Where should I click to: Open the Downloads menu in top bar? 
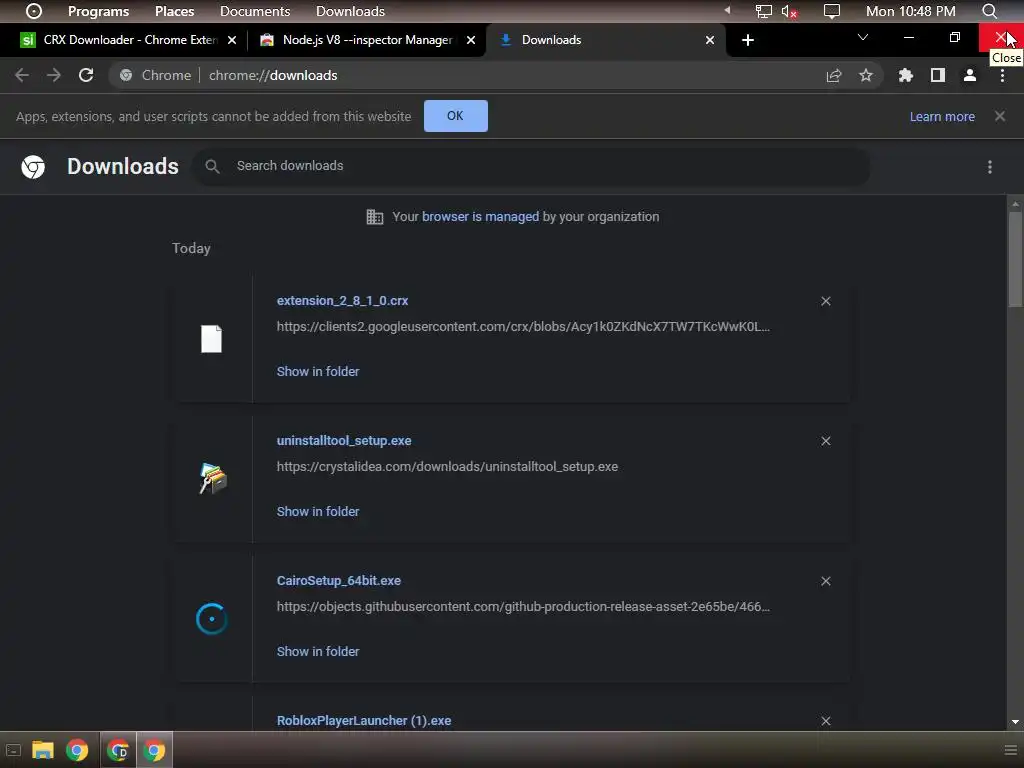(x=350, y=11)
